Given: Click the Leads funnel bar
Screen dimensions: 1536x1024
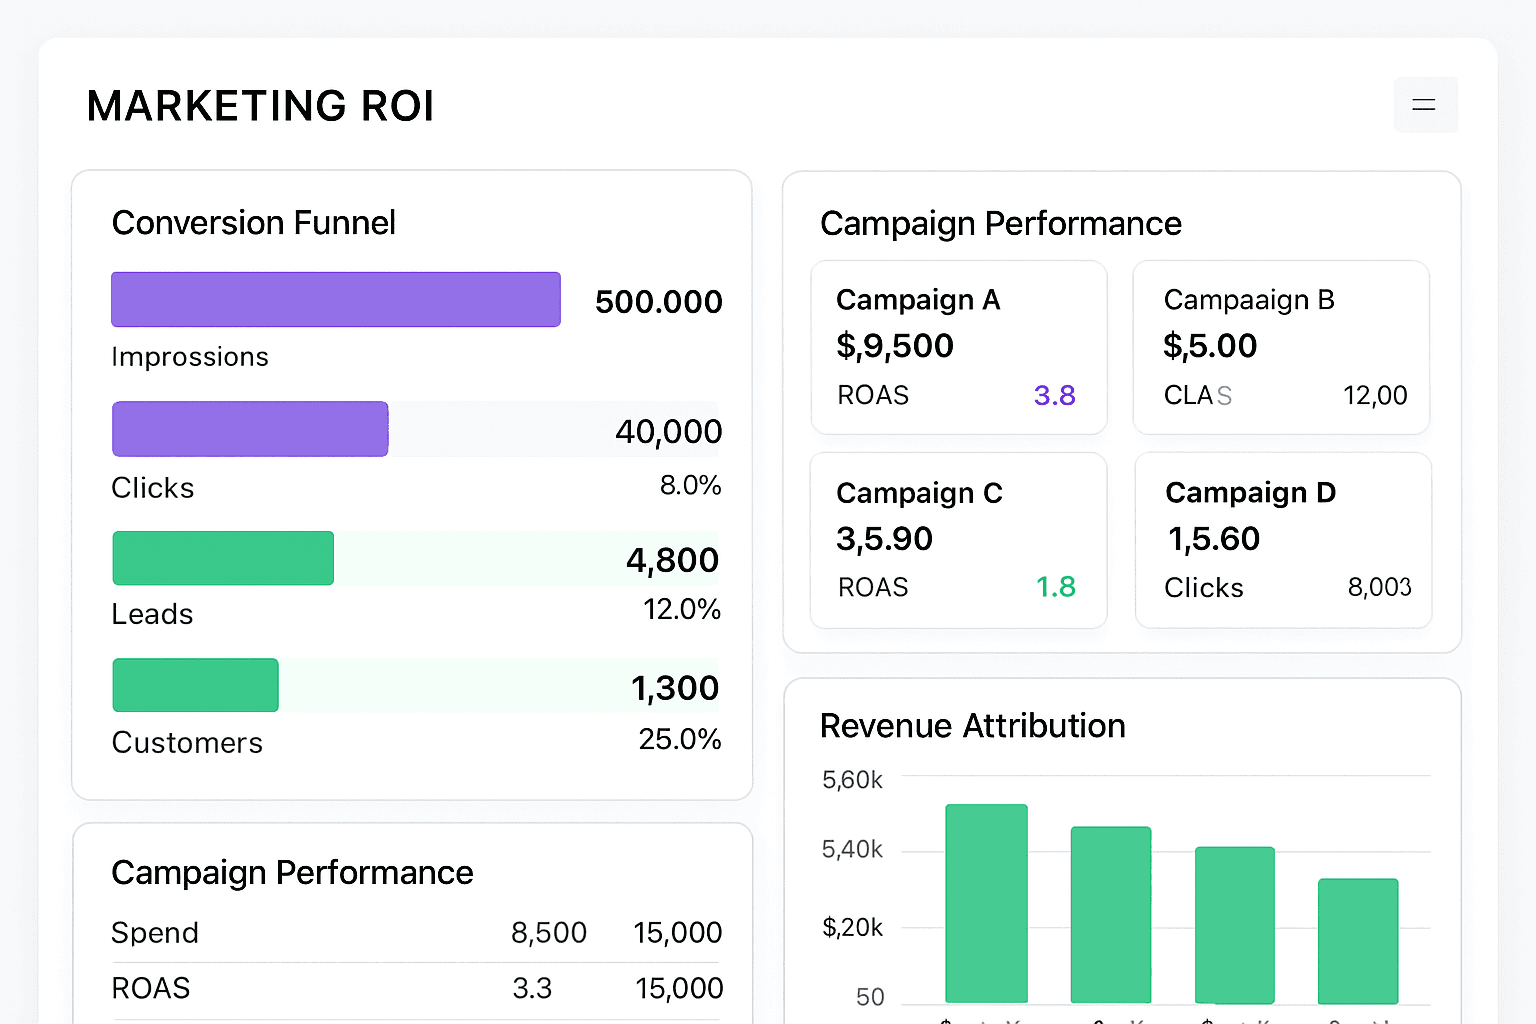Looking at the screenshot, I should pyautogui.click(x=222, y=557).
